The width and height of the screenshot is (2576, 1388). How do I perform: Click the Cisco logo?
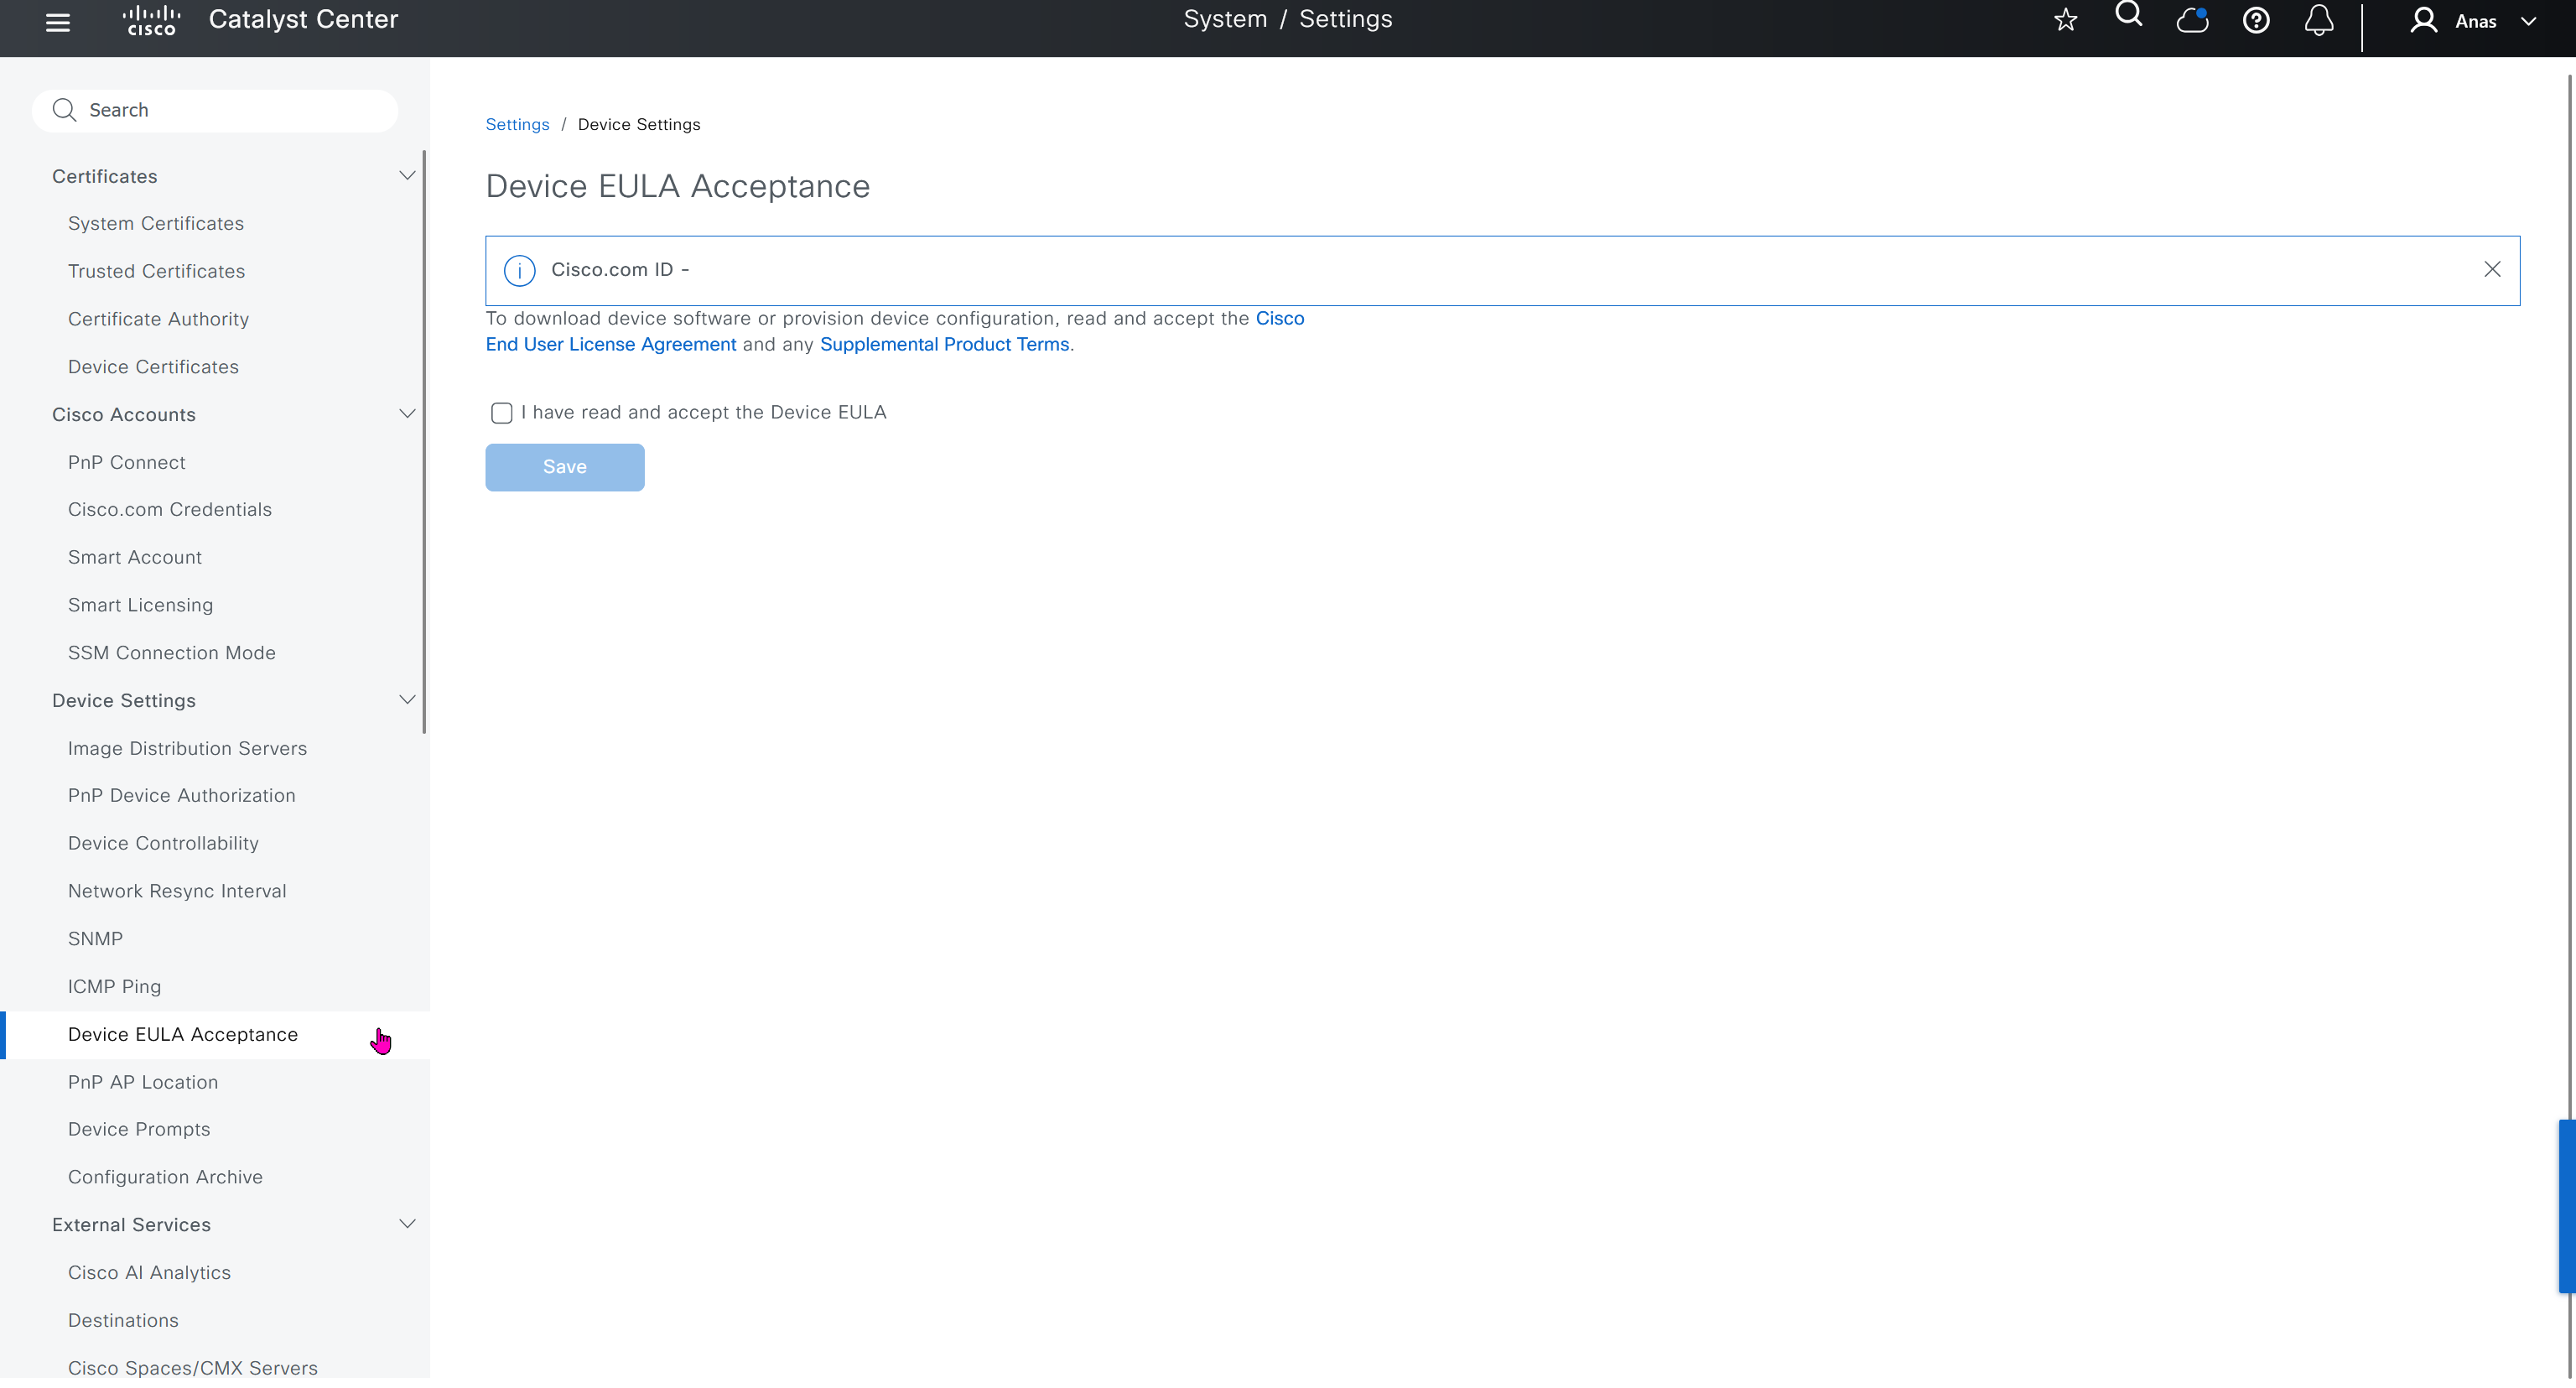tap(151, 20)
